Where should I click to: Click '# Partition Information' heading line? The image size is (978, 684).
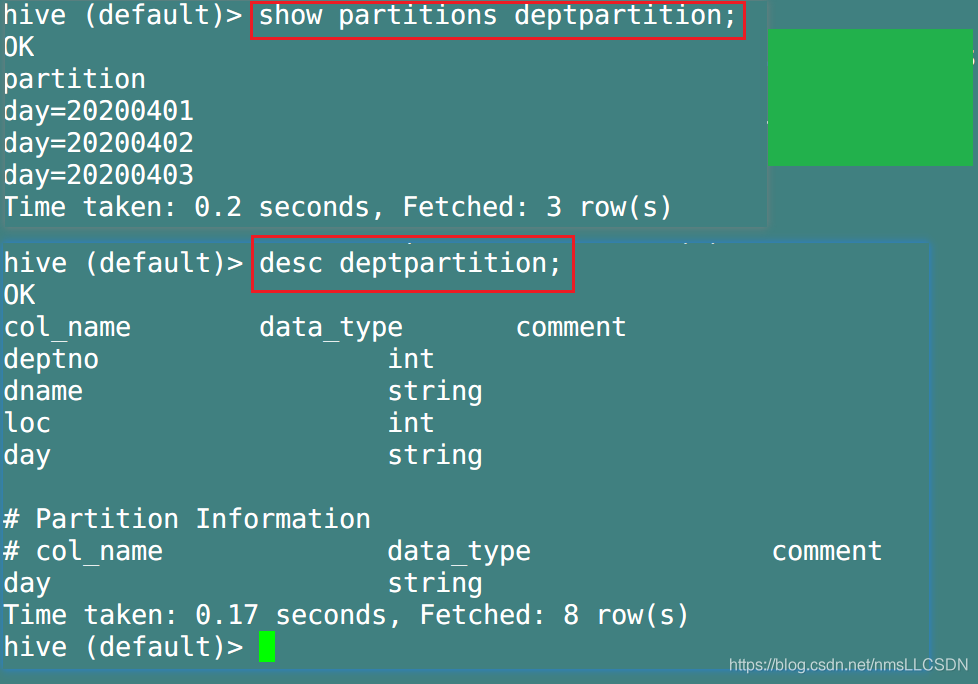(x=187, y=519)
